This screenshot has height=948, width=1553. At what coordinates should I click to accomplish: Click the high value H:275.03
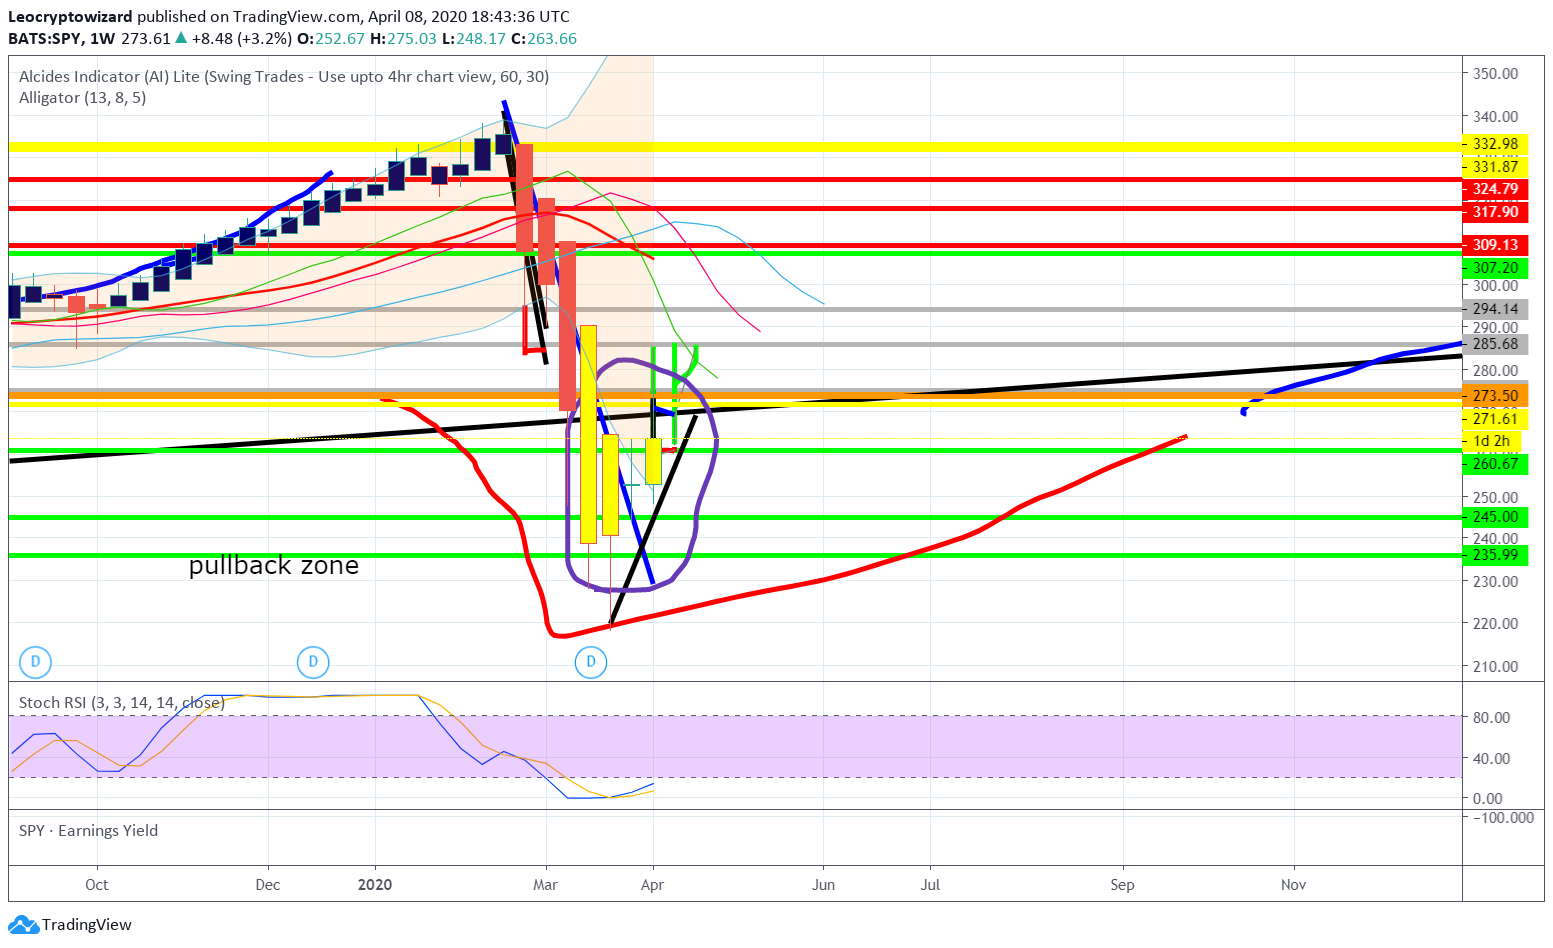click(403, 39)
